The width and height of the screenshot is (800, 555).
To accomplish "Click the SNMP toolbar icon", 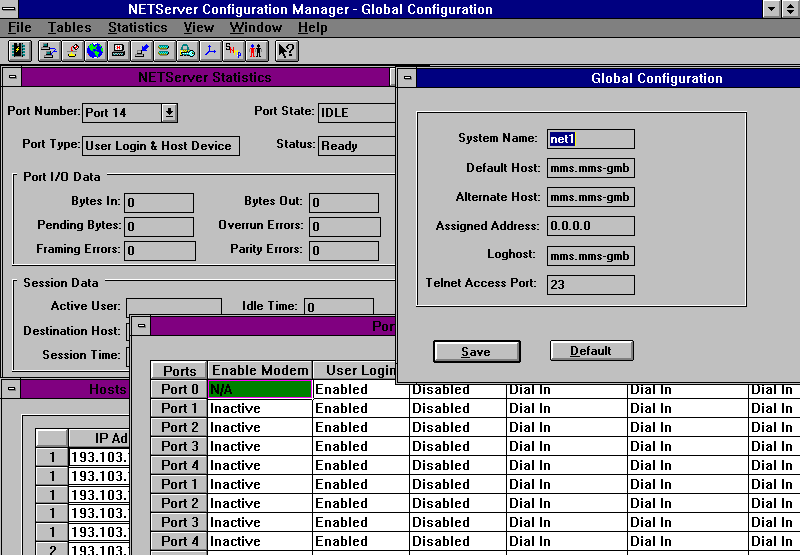I will click(x=233, y=50).
